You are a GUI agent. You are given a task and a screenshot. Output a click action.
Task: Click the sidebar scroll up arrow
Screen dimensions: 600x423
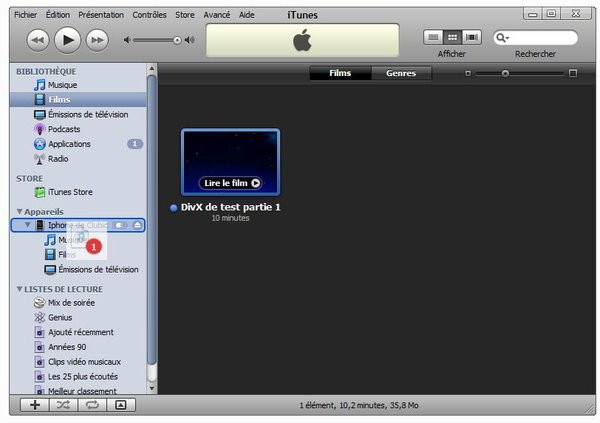(x=152, y=69)
